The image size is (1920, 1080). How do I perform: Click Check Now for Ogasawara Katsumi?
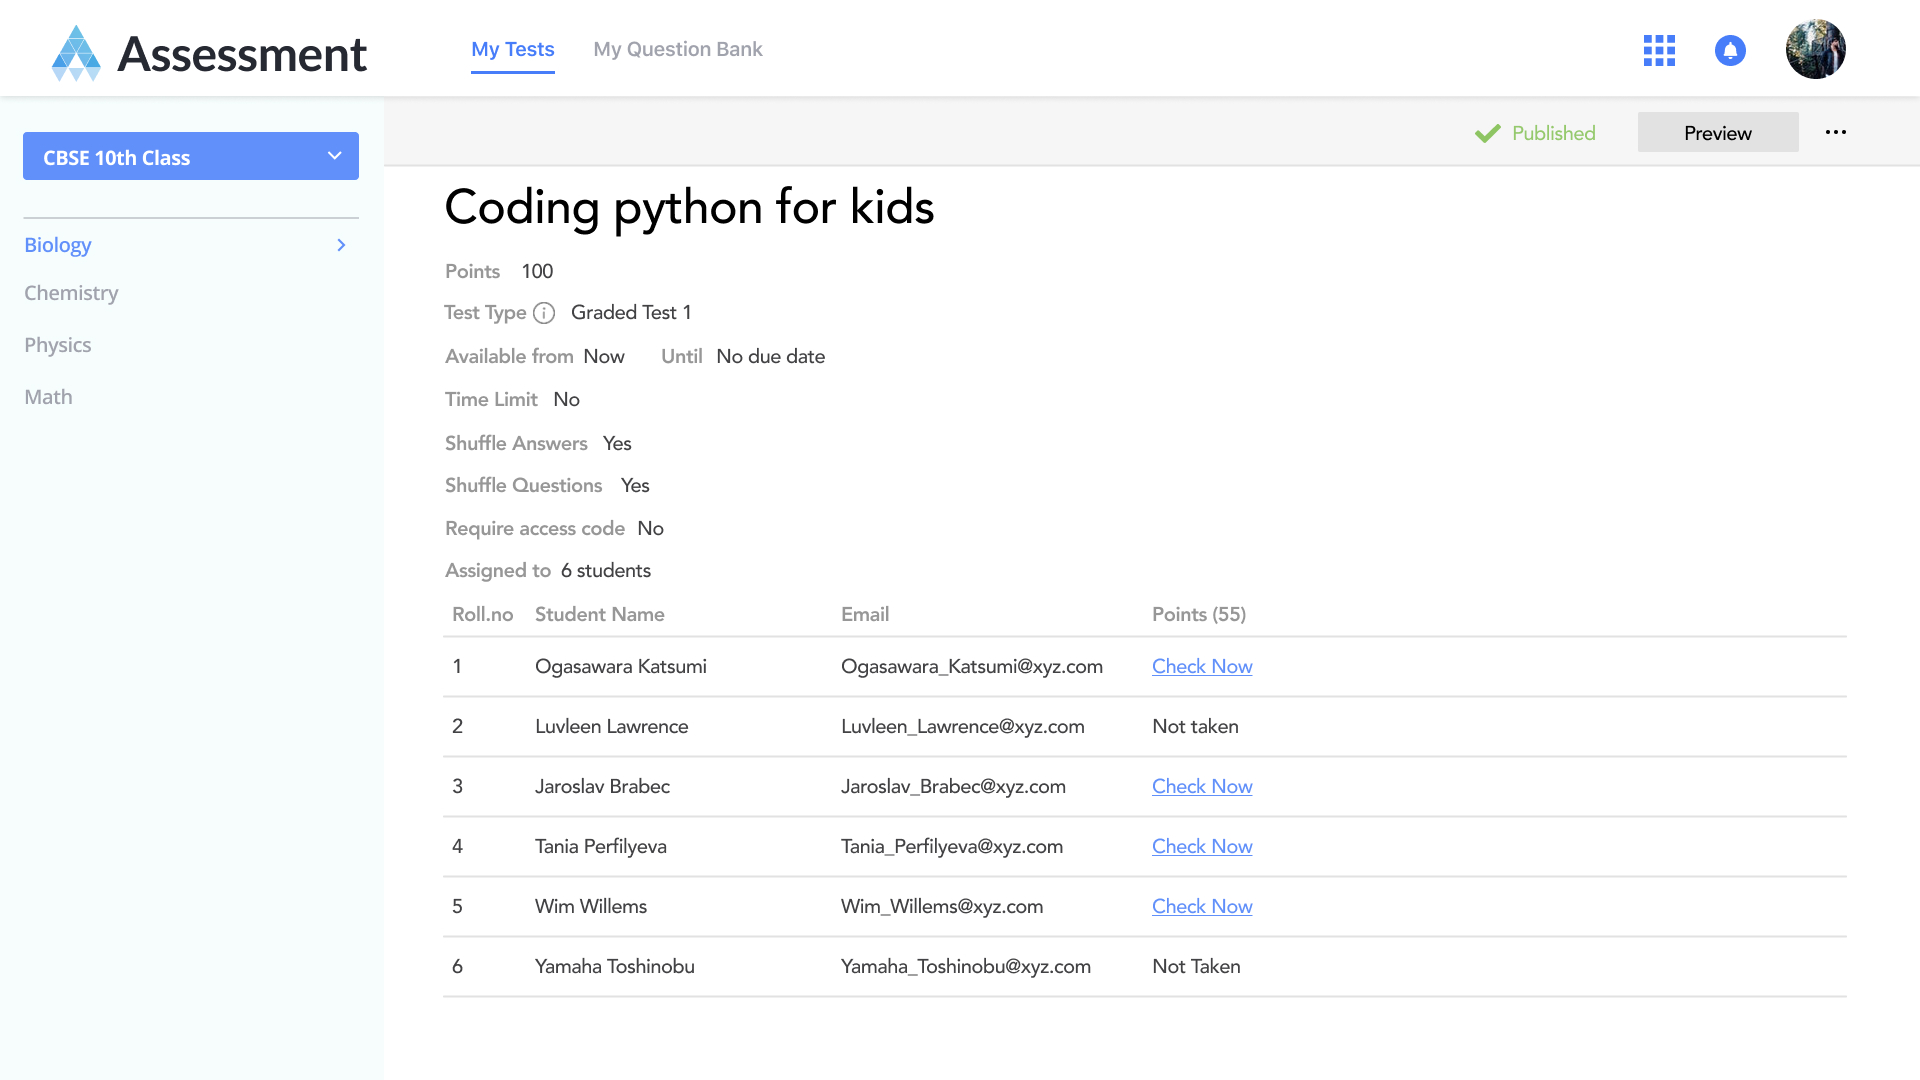[1201, 666]
